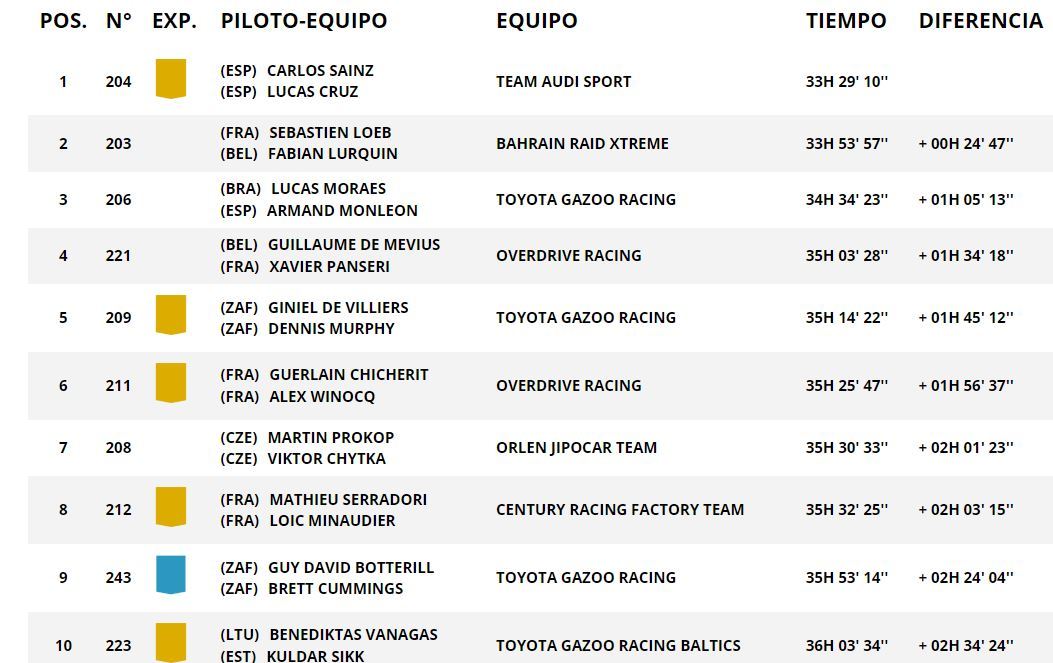Screen dimensions: 1053x663
Task: Click the DIFERENCIA column header
Action: [x=980, y=21]
